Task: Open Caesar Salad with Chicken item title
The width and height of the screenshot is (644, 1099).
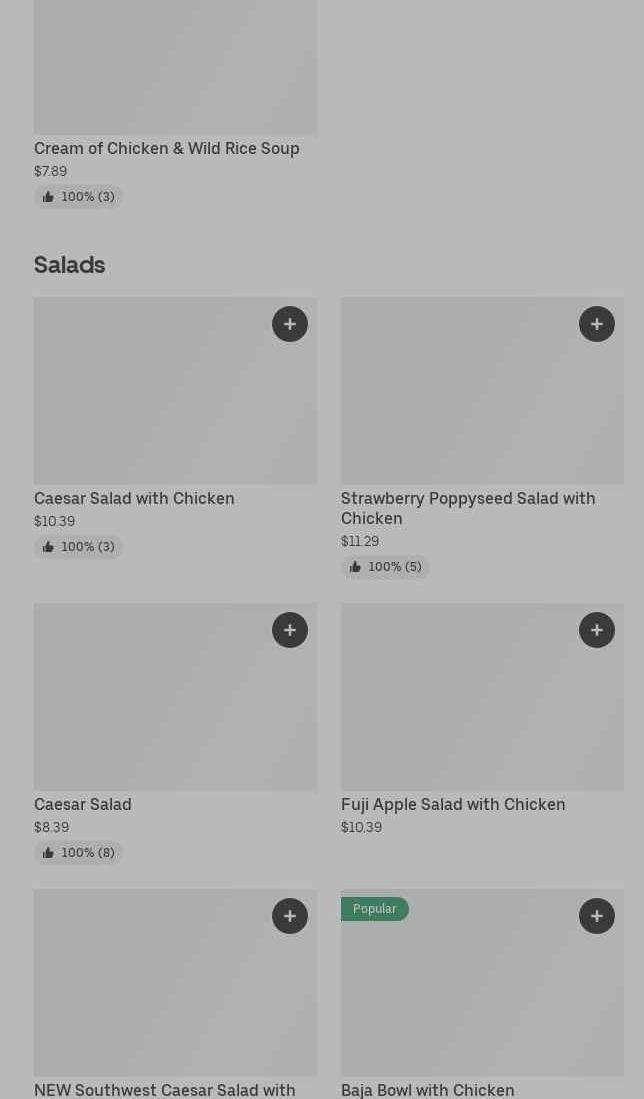Action: (134, 498)
